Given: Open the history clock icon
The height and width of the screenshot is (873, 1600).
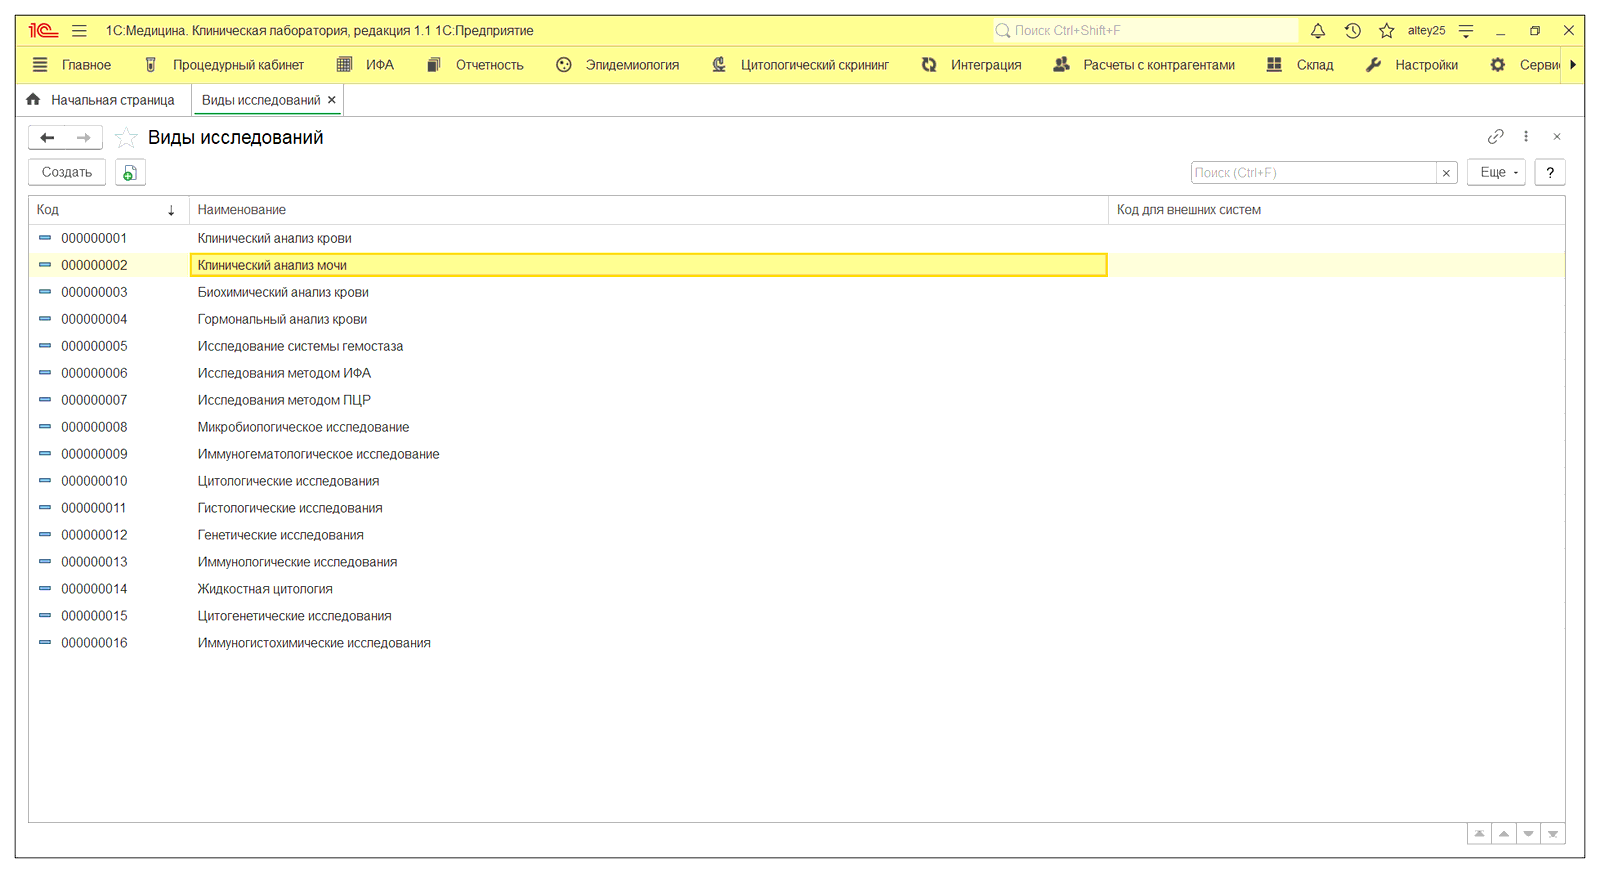Looking at the screenshot, I should 1352,31.
